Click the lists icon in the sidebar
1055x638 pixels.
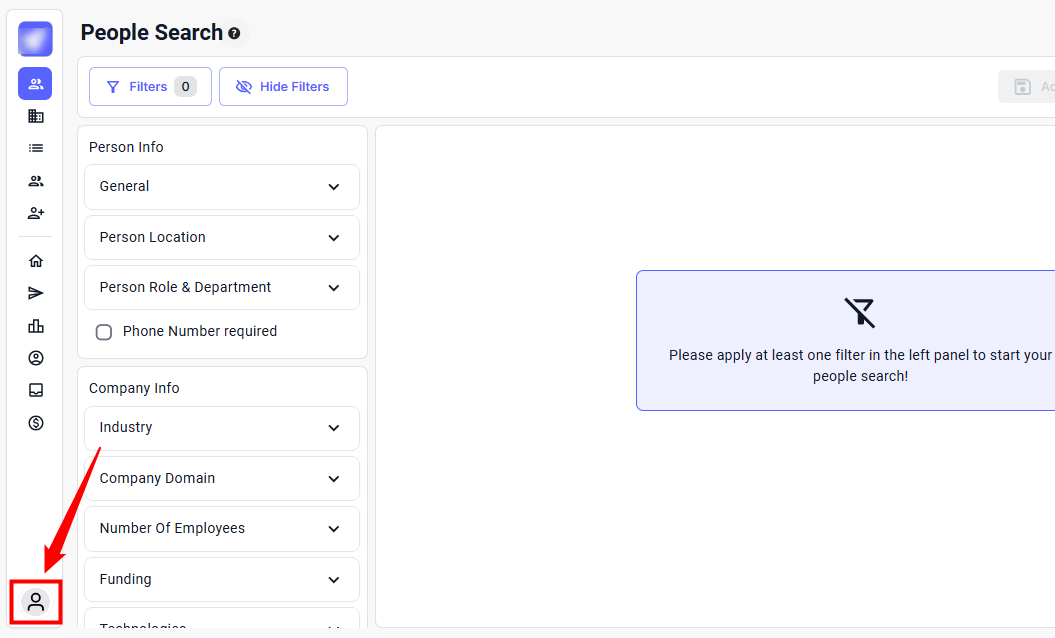click(x=36, y=148)
